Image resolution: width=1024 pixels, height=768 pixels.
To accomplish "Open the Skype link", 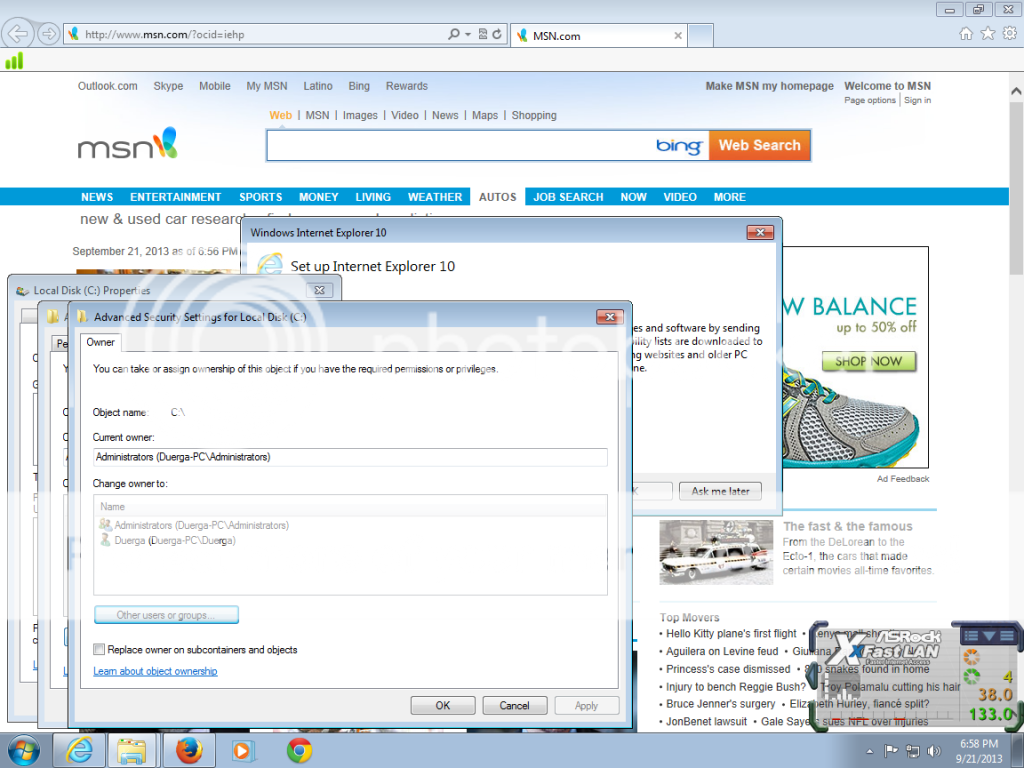I will click(x=168, y=86).
